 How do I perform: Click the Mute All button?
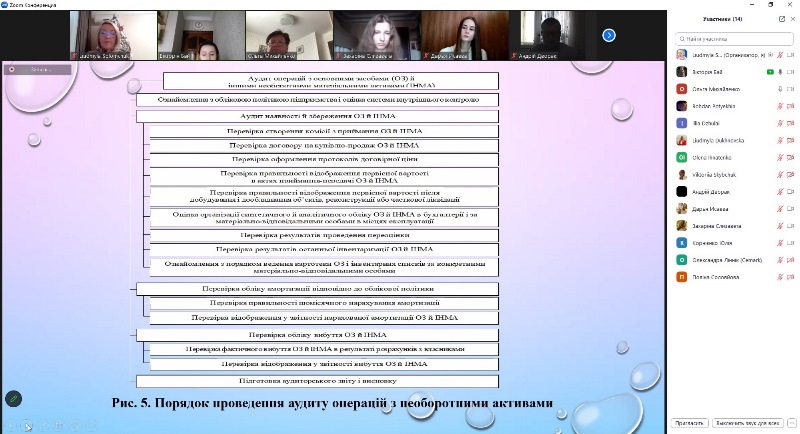point(747,423)
